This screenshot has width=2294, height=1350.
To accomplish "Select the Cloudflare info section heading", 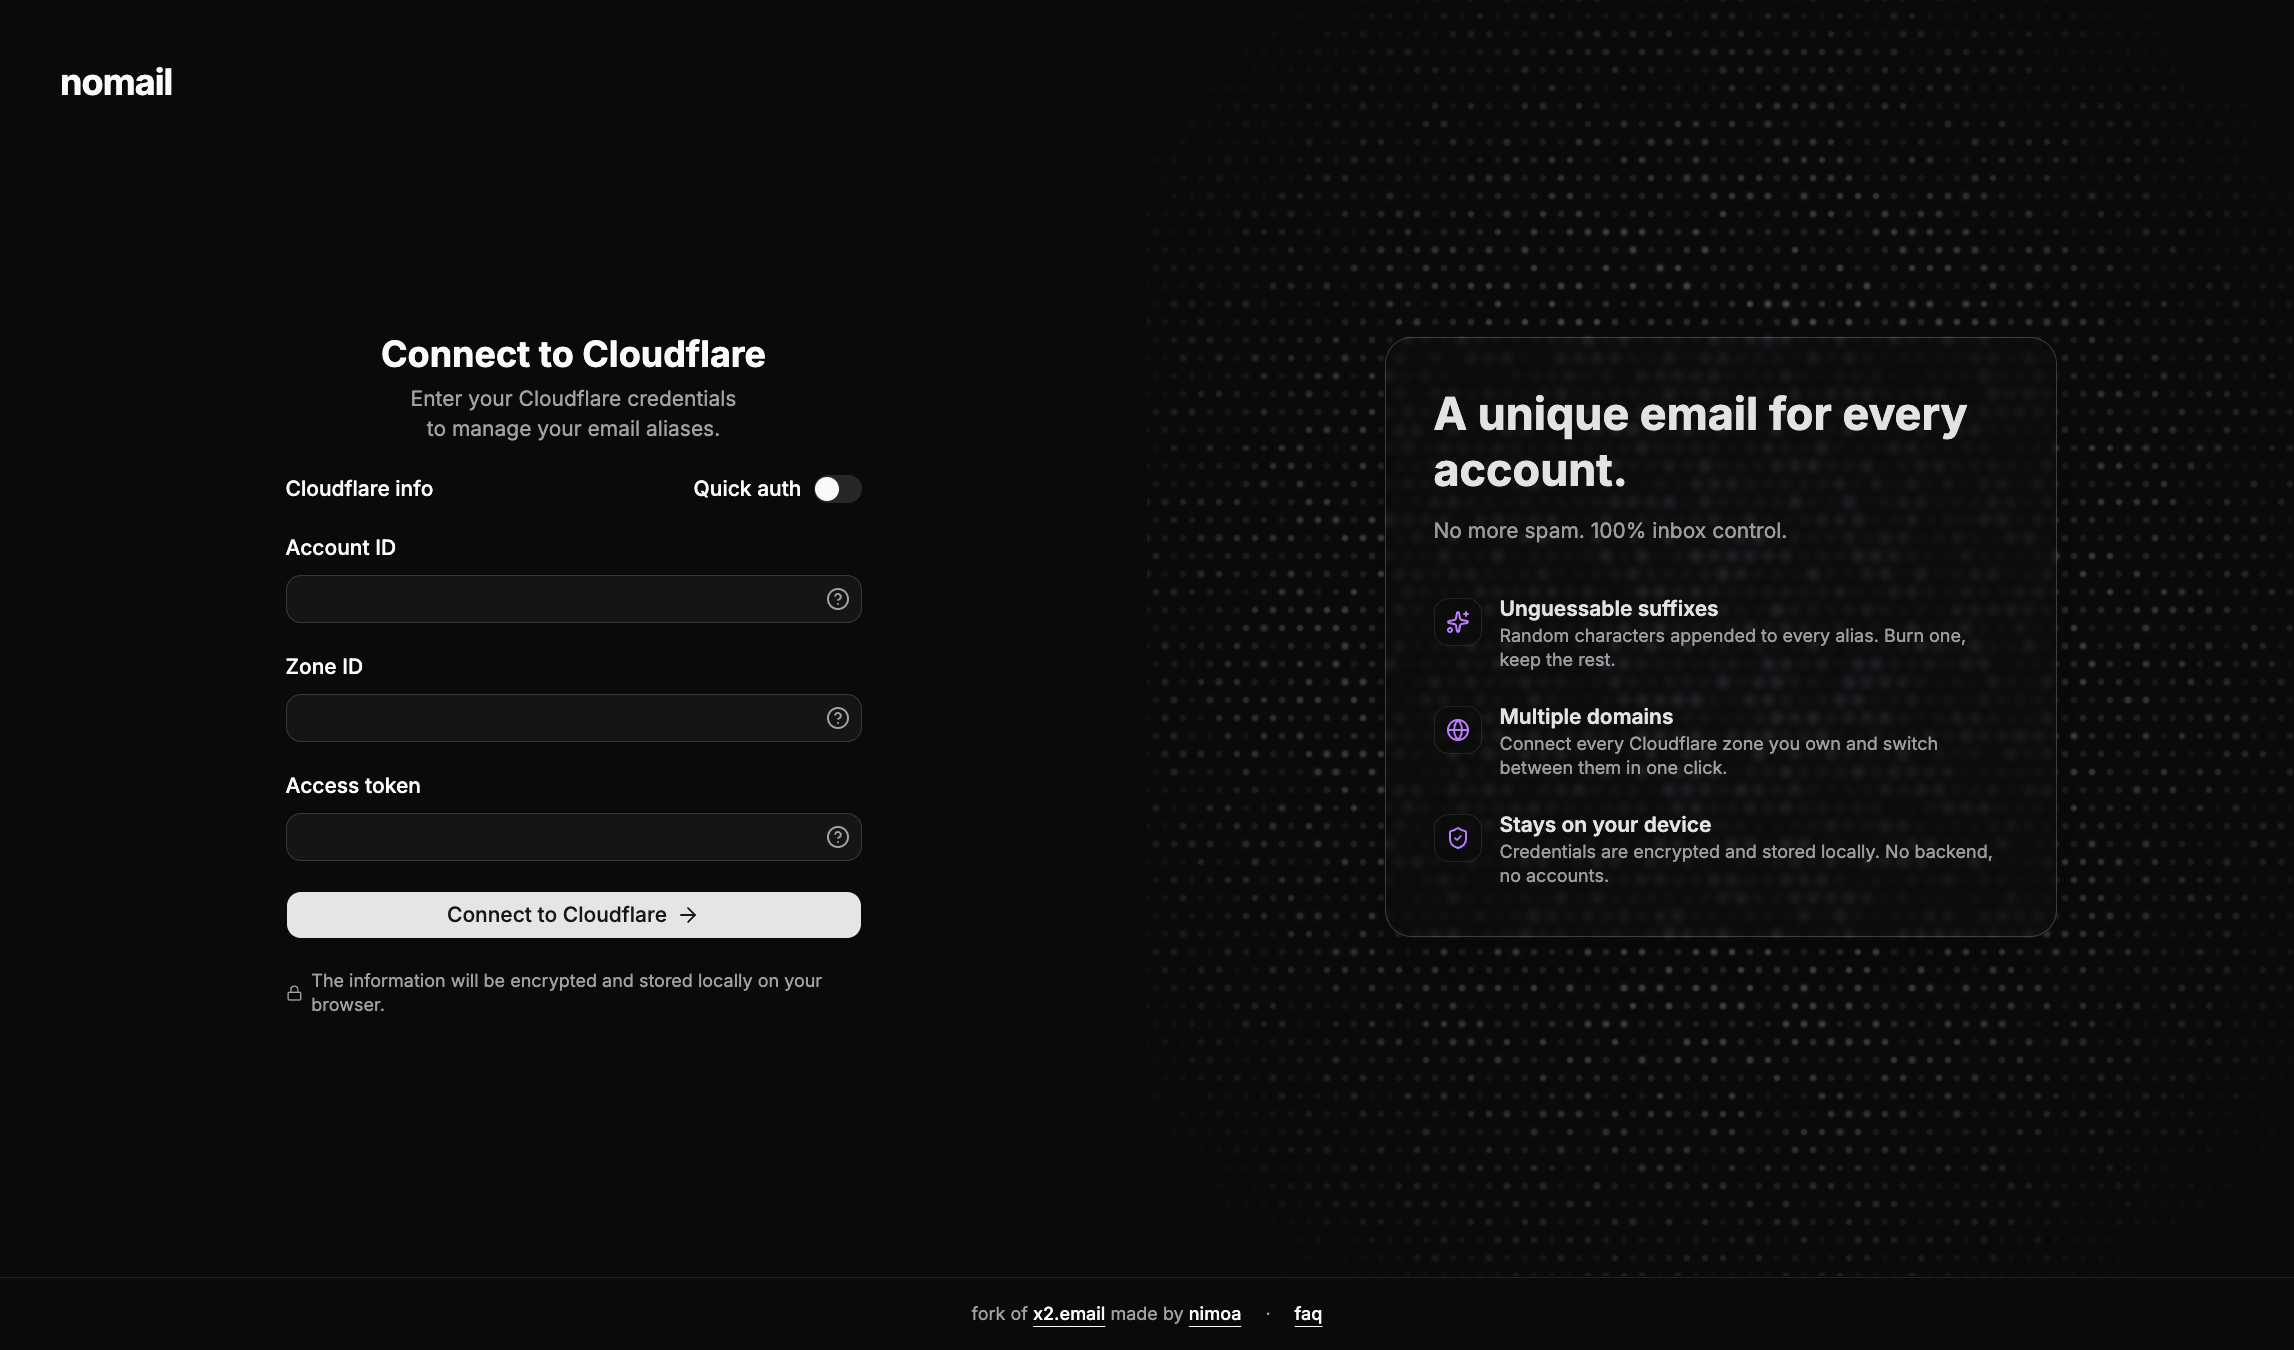I will tap(358, 488).
